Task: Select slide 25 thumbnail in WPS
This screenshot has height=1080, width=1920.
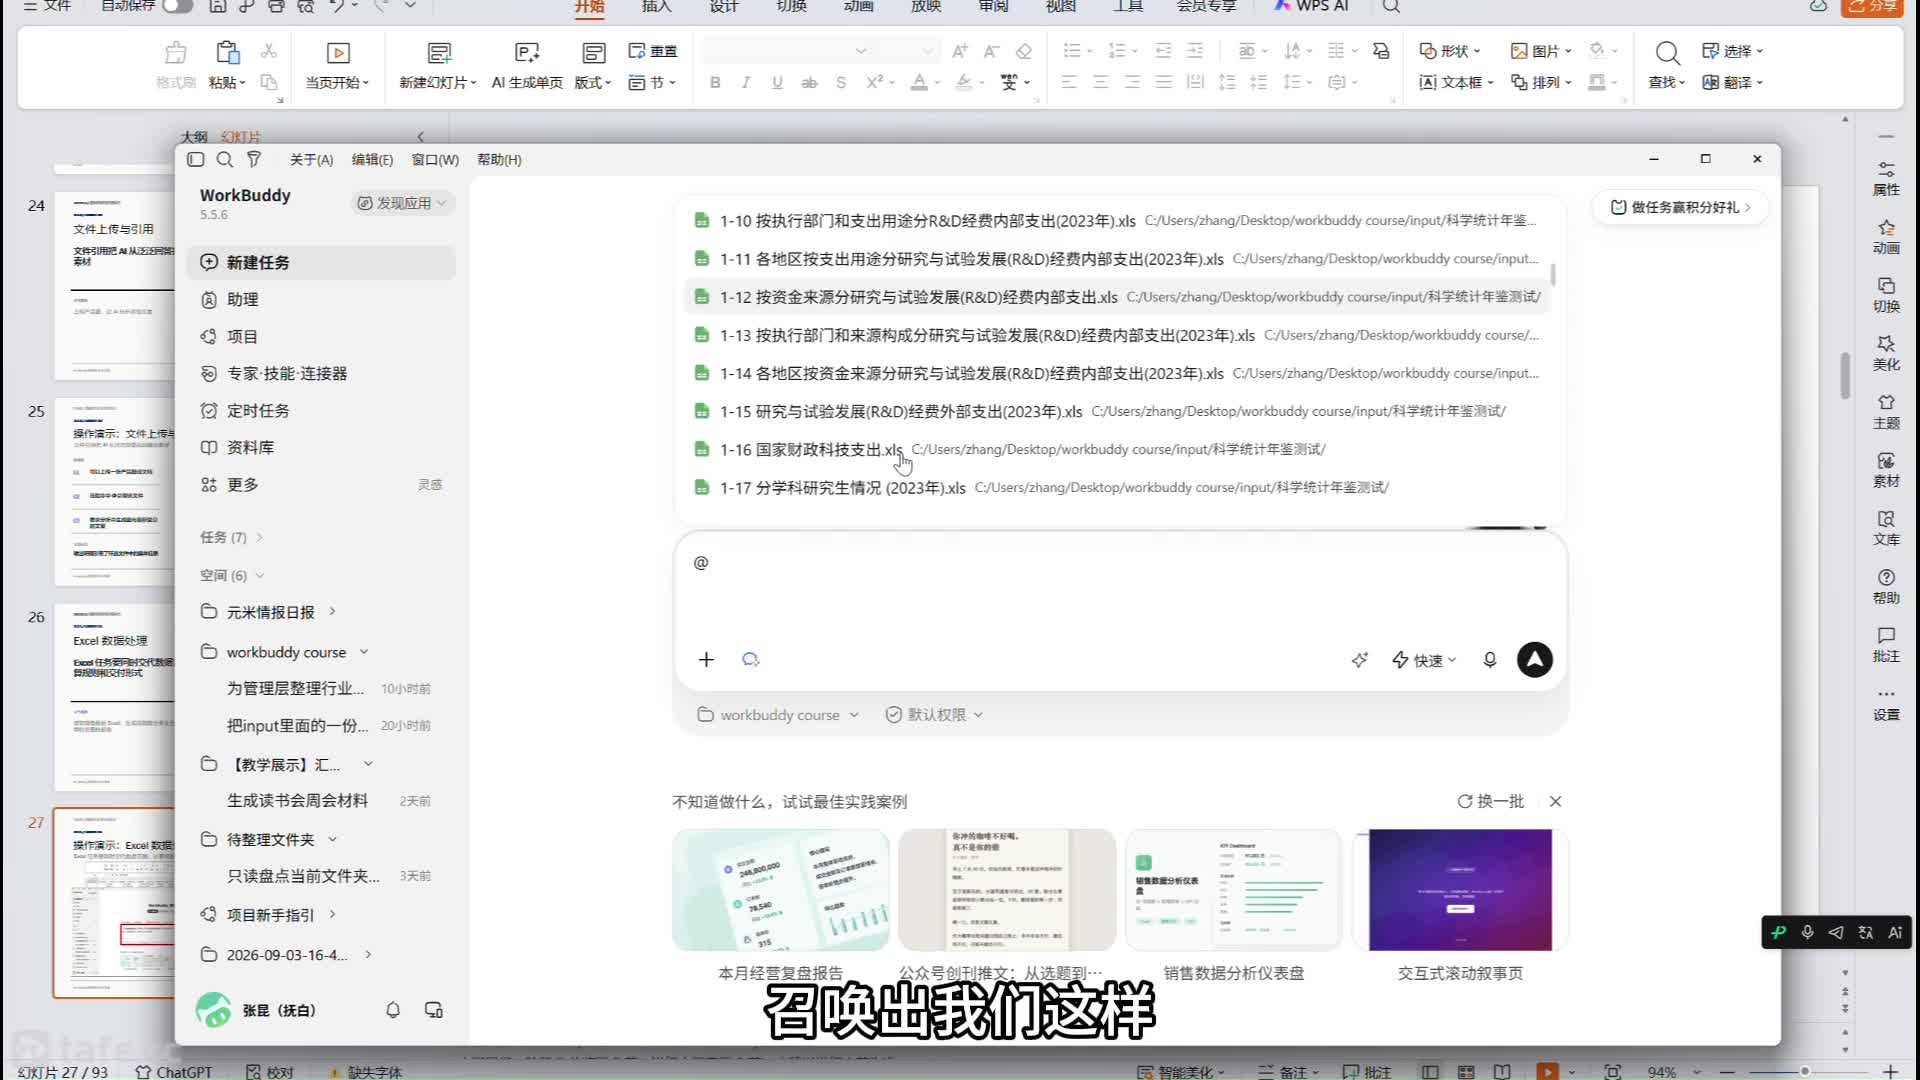Action: pos(114,491)
